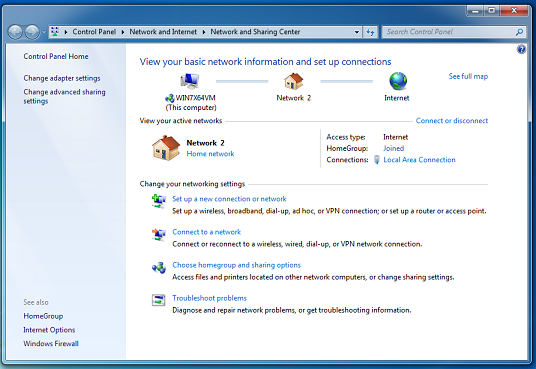Click the Troubleshoot problems icon
The width and height of the screenshot is (536, 369).
[159, 300]
